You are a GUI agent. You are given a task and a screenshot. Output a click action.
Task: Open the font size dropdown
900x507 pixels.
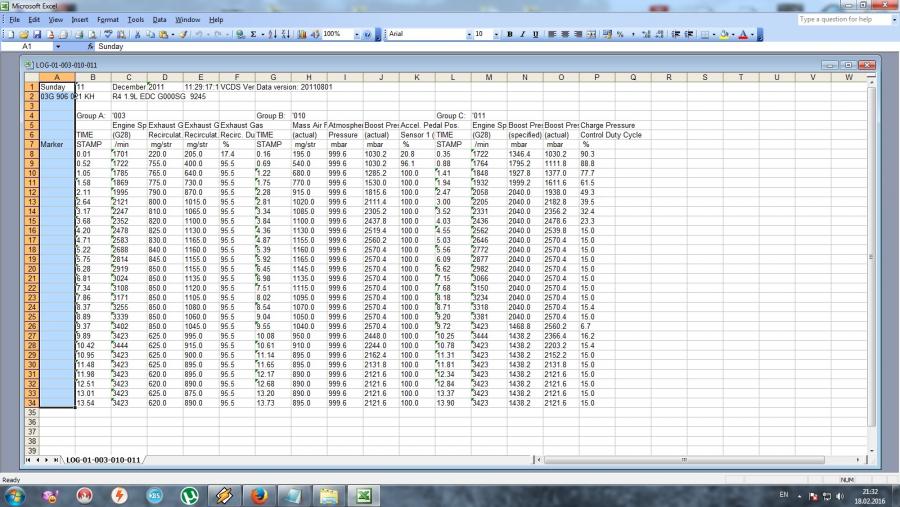click(495, 34)
